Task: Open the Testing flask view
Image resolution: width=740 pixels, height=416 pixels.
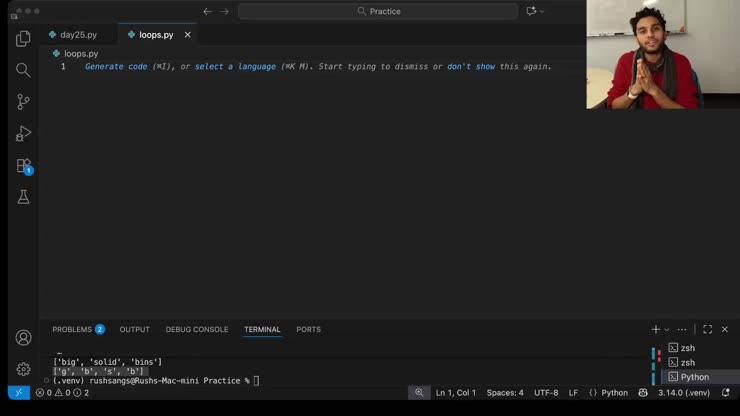Action: click(x=23, y=197)
